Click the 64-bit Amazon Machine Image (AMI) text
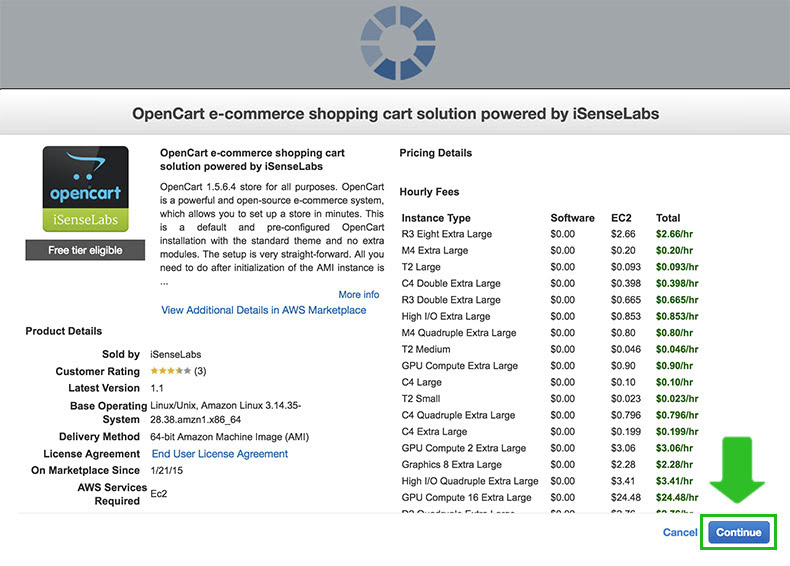This screenshot has width=790, height=566. point(229,437)
